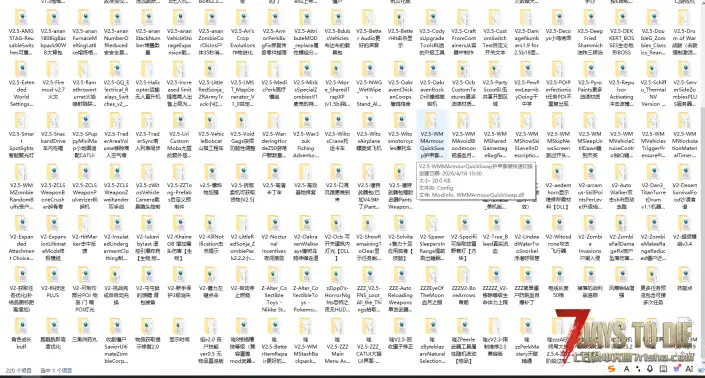Select V2.5-DamageNumbers1.9 folder

(527, 32)
